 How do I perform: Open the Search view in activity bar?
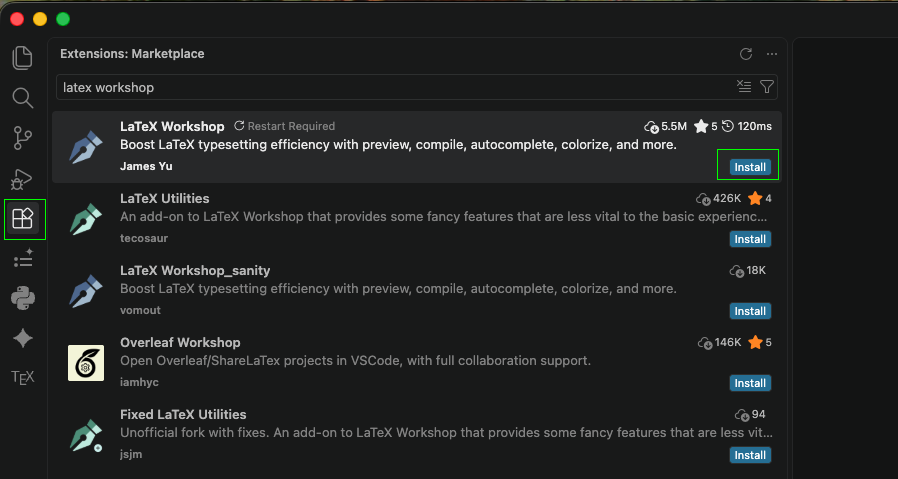coord(23,98)
